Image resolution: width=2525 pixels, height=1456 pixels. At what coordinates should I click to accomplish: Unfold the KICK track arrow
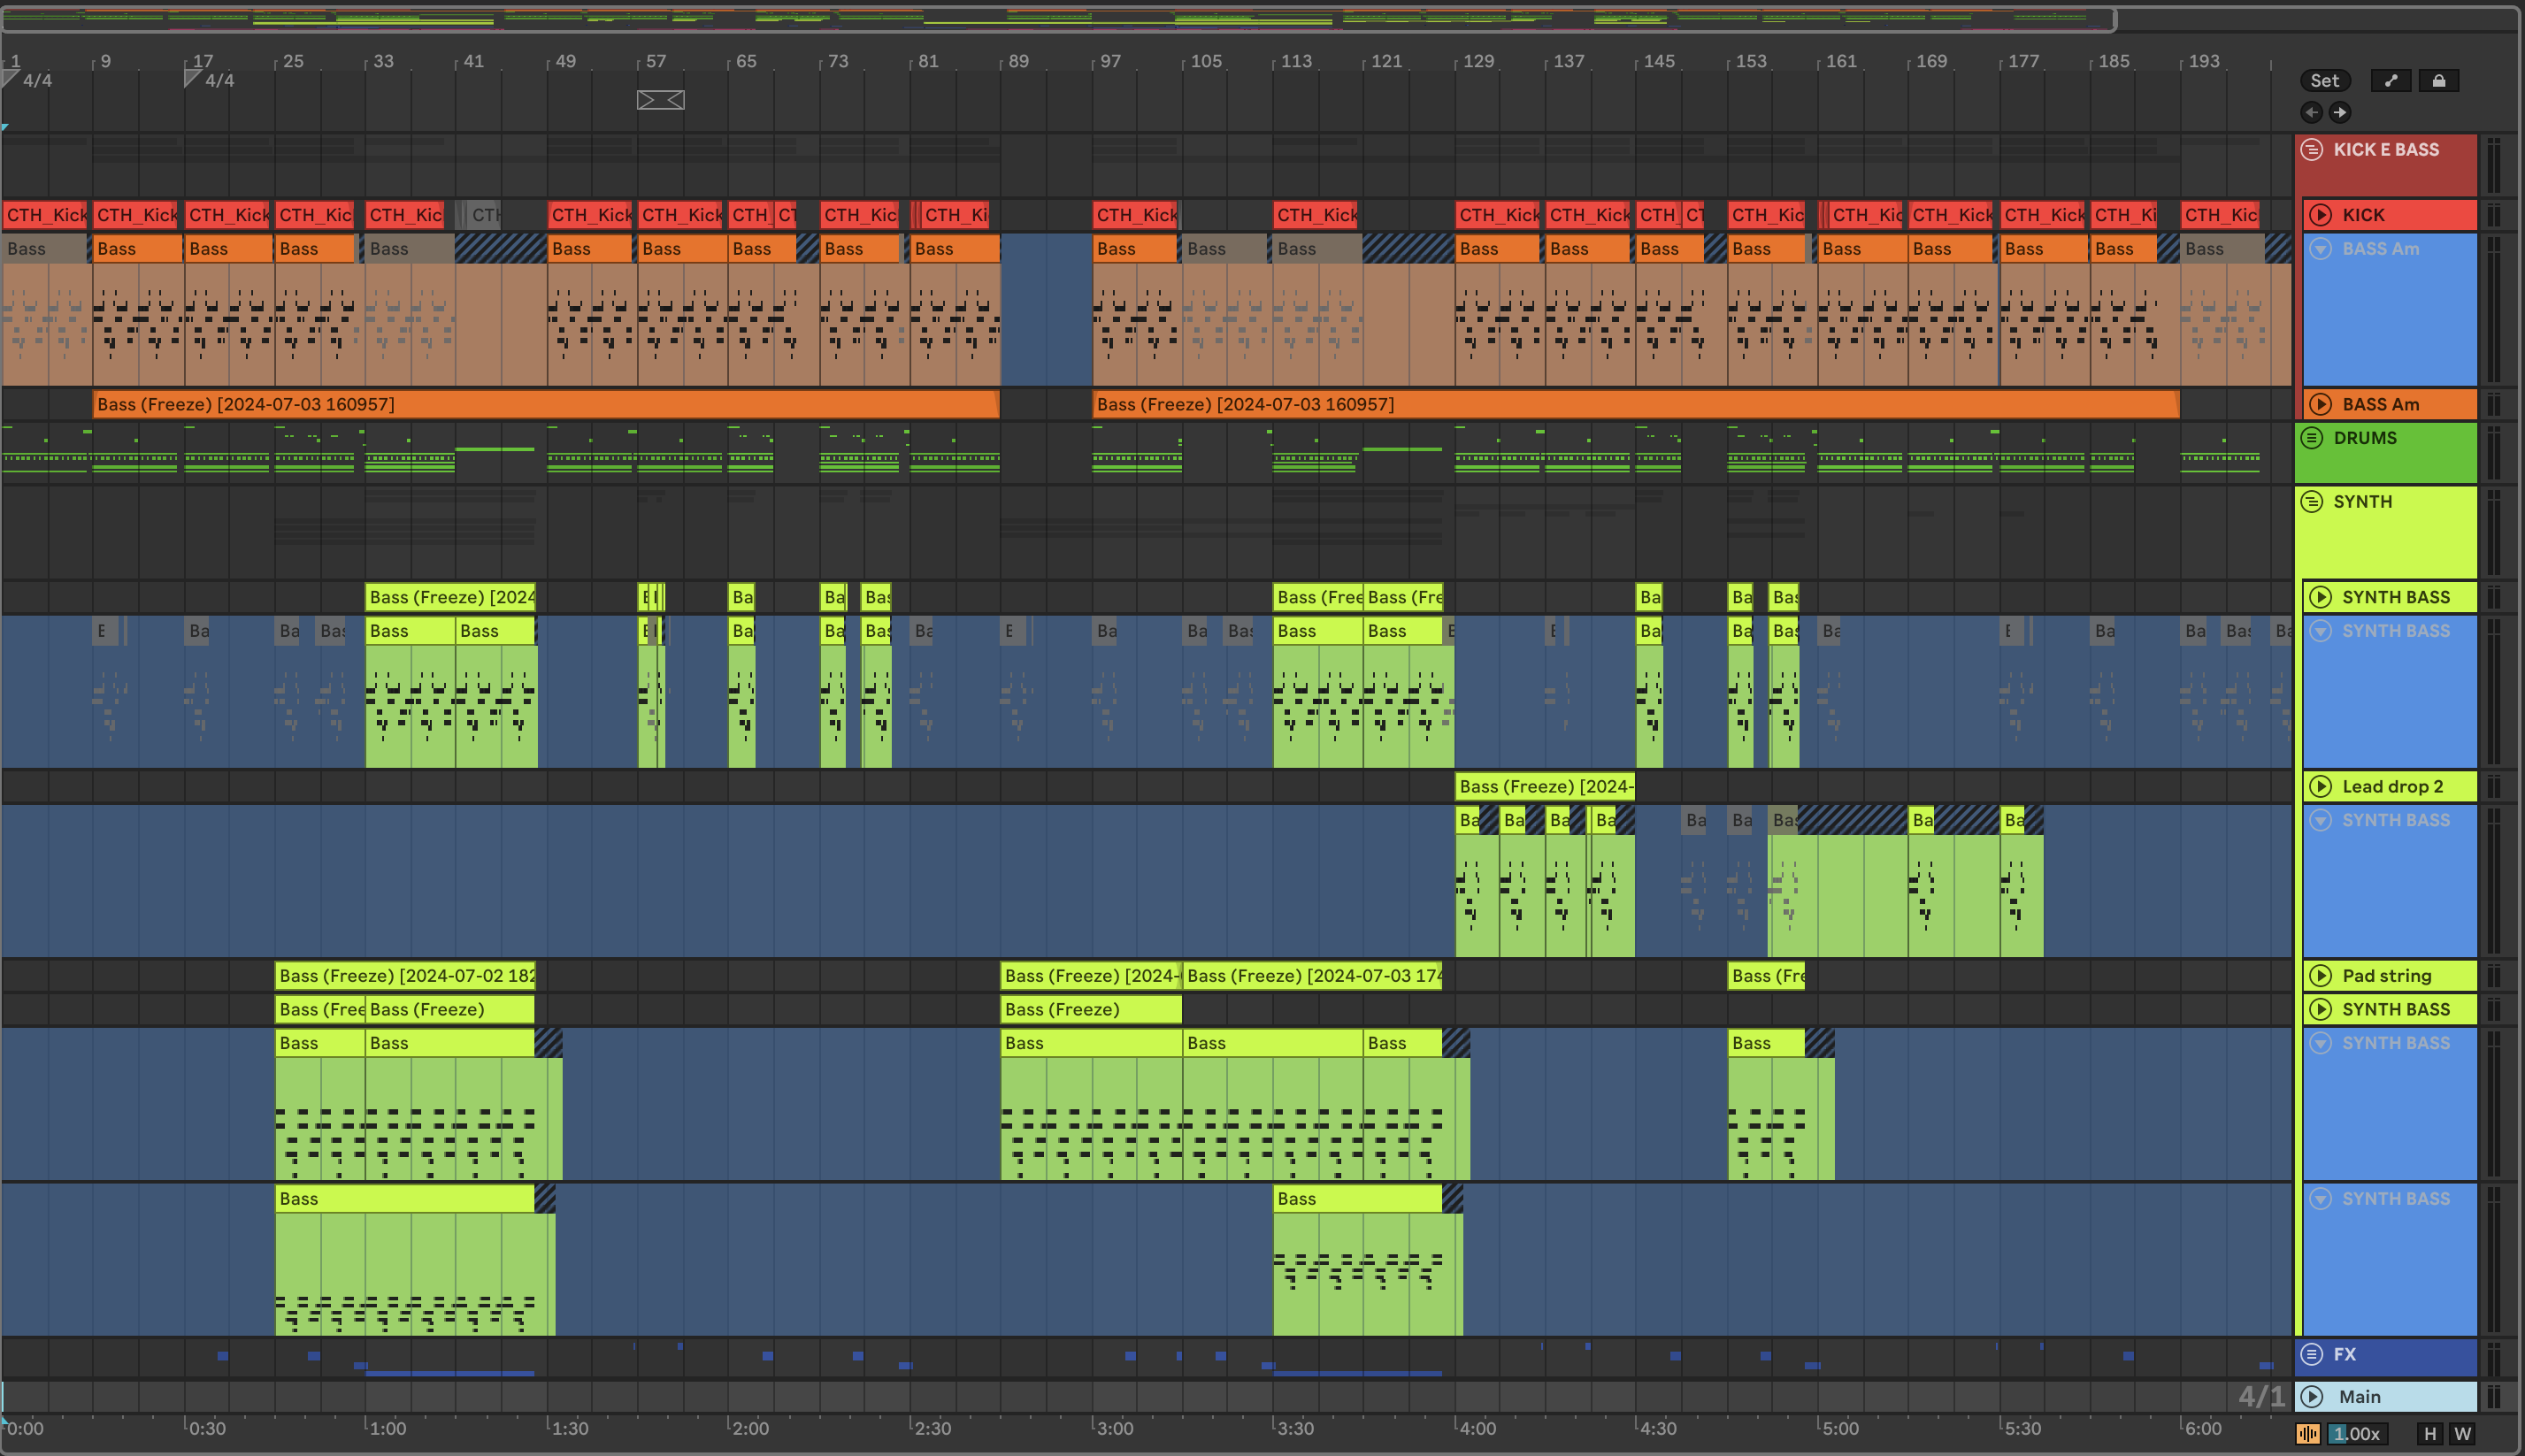[x=2320, y=215]
